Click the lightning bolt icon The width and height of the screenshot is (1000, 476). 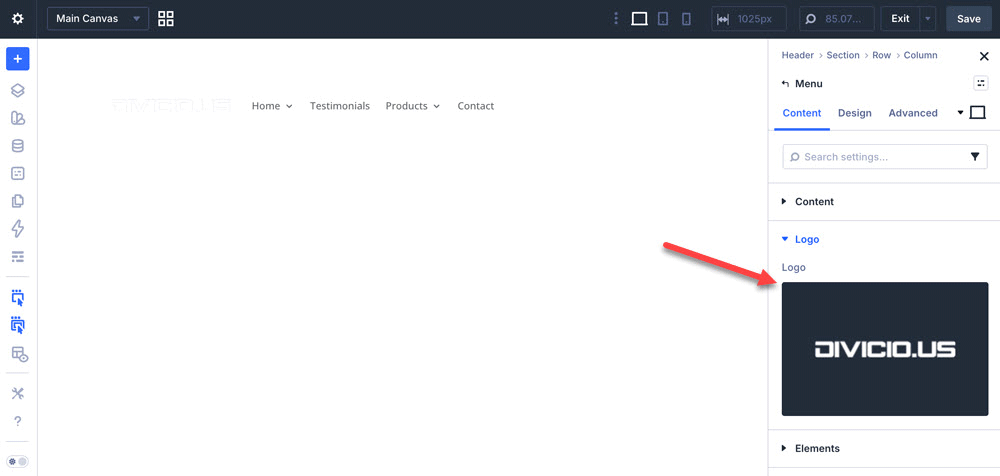coord(18,228)
